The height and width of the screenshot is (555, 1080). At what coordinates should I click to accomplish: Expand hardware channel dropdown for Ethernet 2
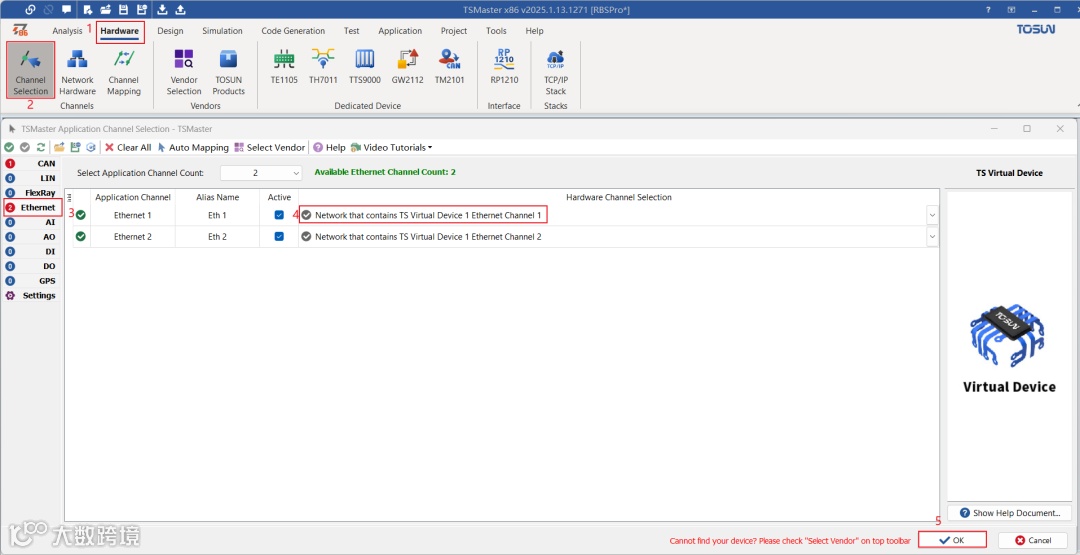pos(932,236)
